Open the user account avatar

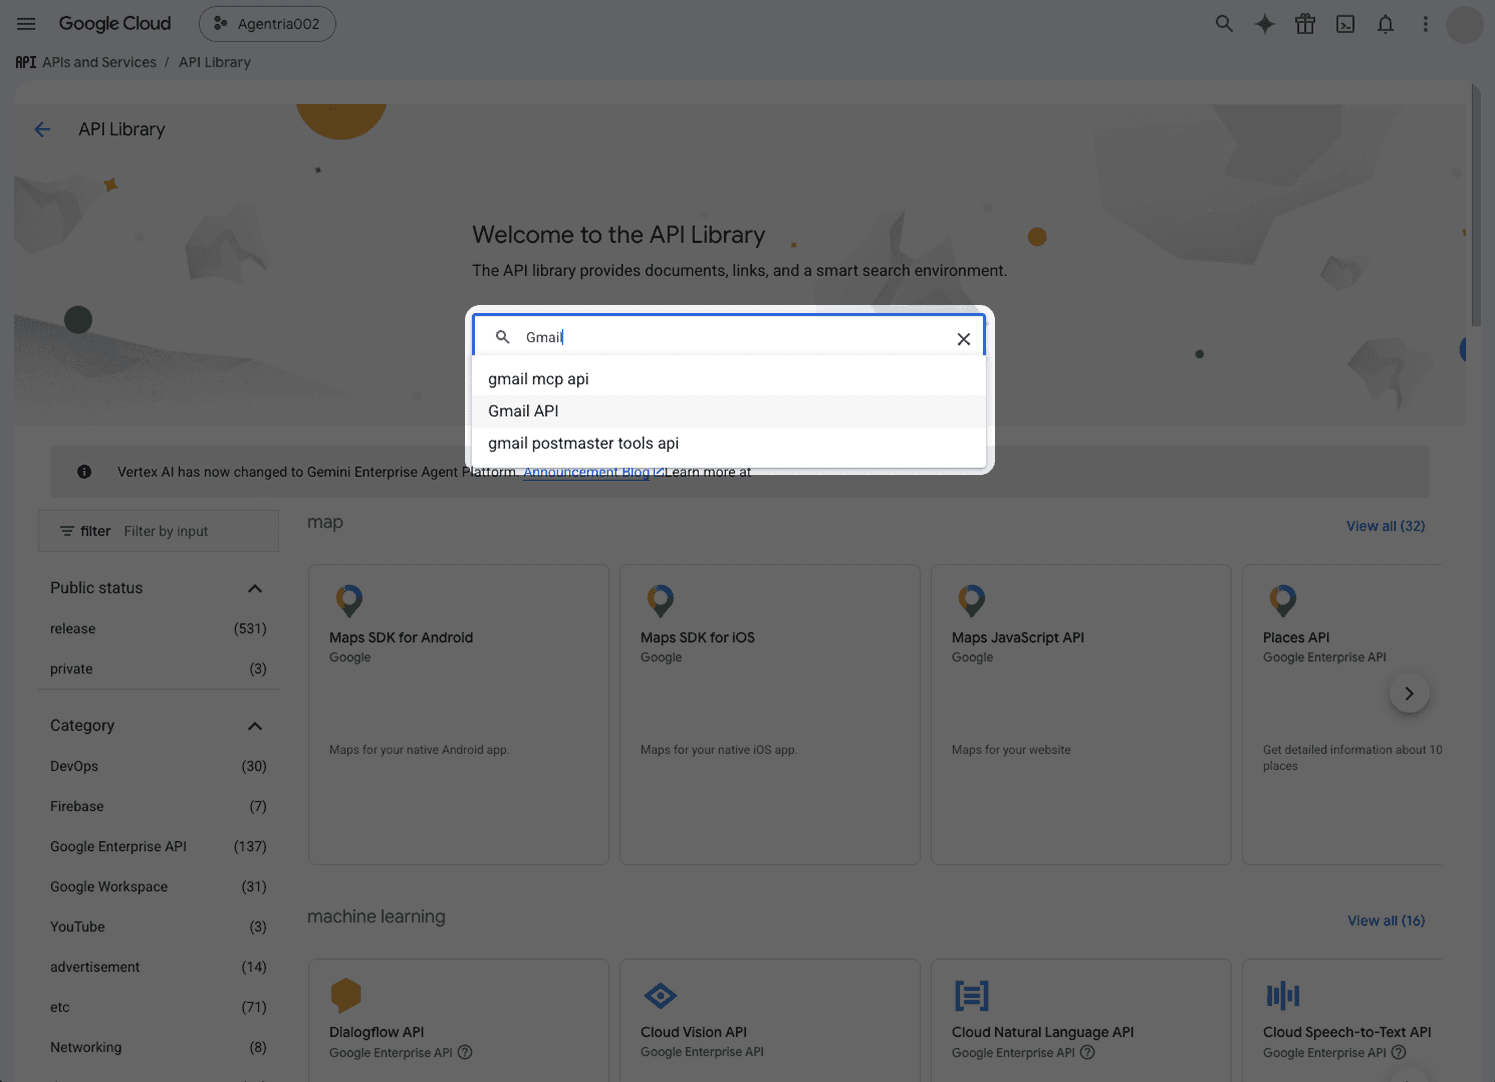(1465, 24)
